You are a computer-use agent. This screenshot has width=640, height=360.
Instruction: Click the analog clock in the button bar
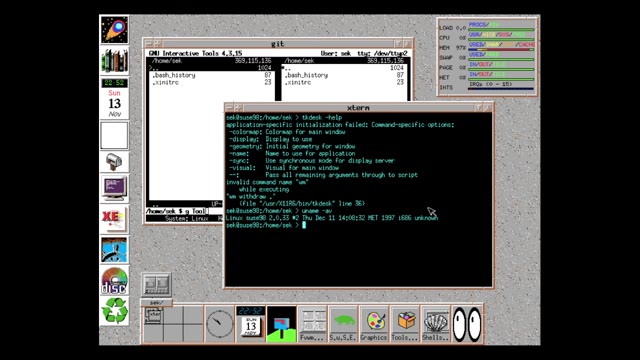pos(220,323)
